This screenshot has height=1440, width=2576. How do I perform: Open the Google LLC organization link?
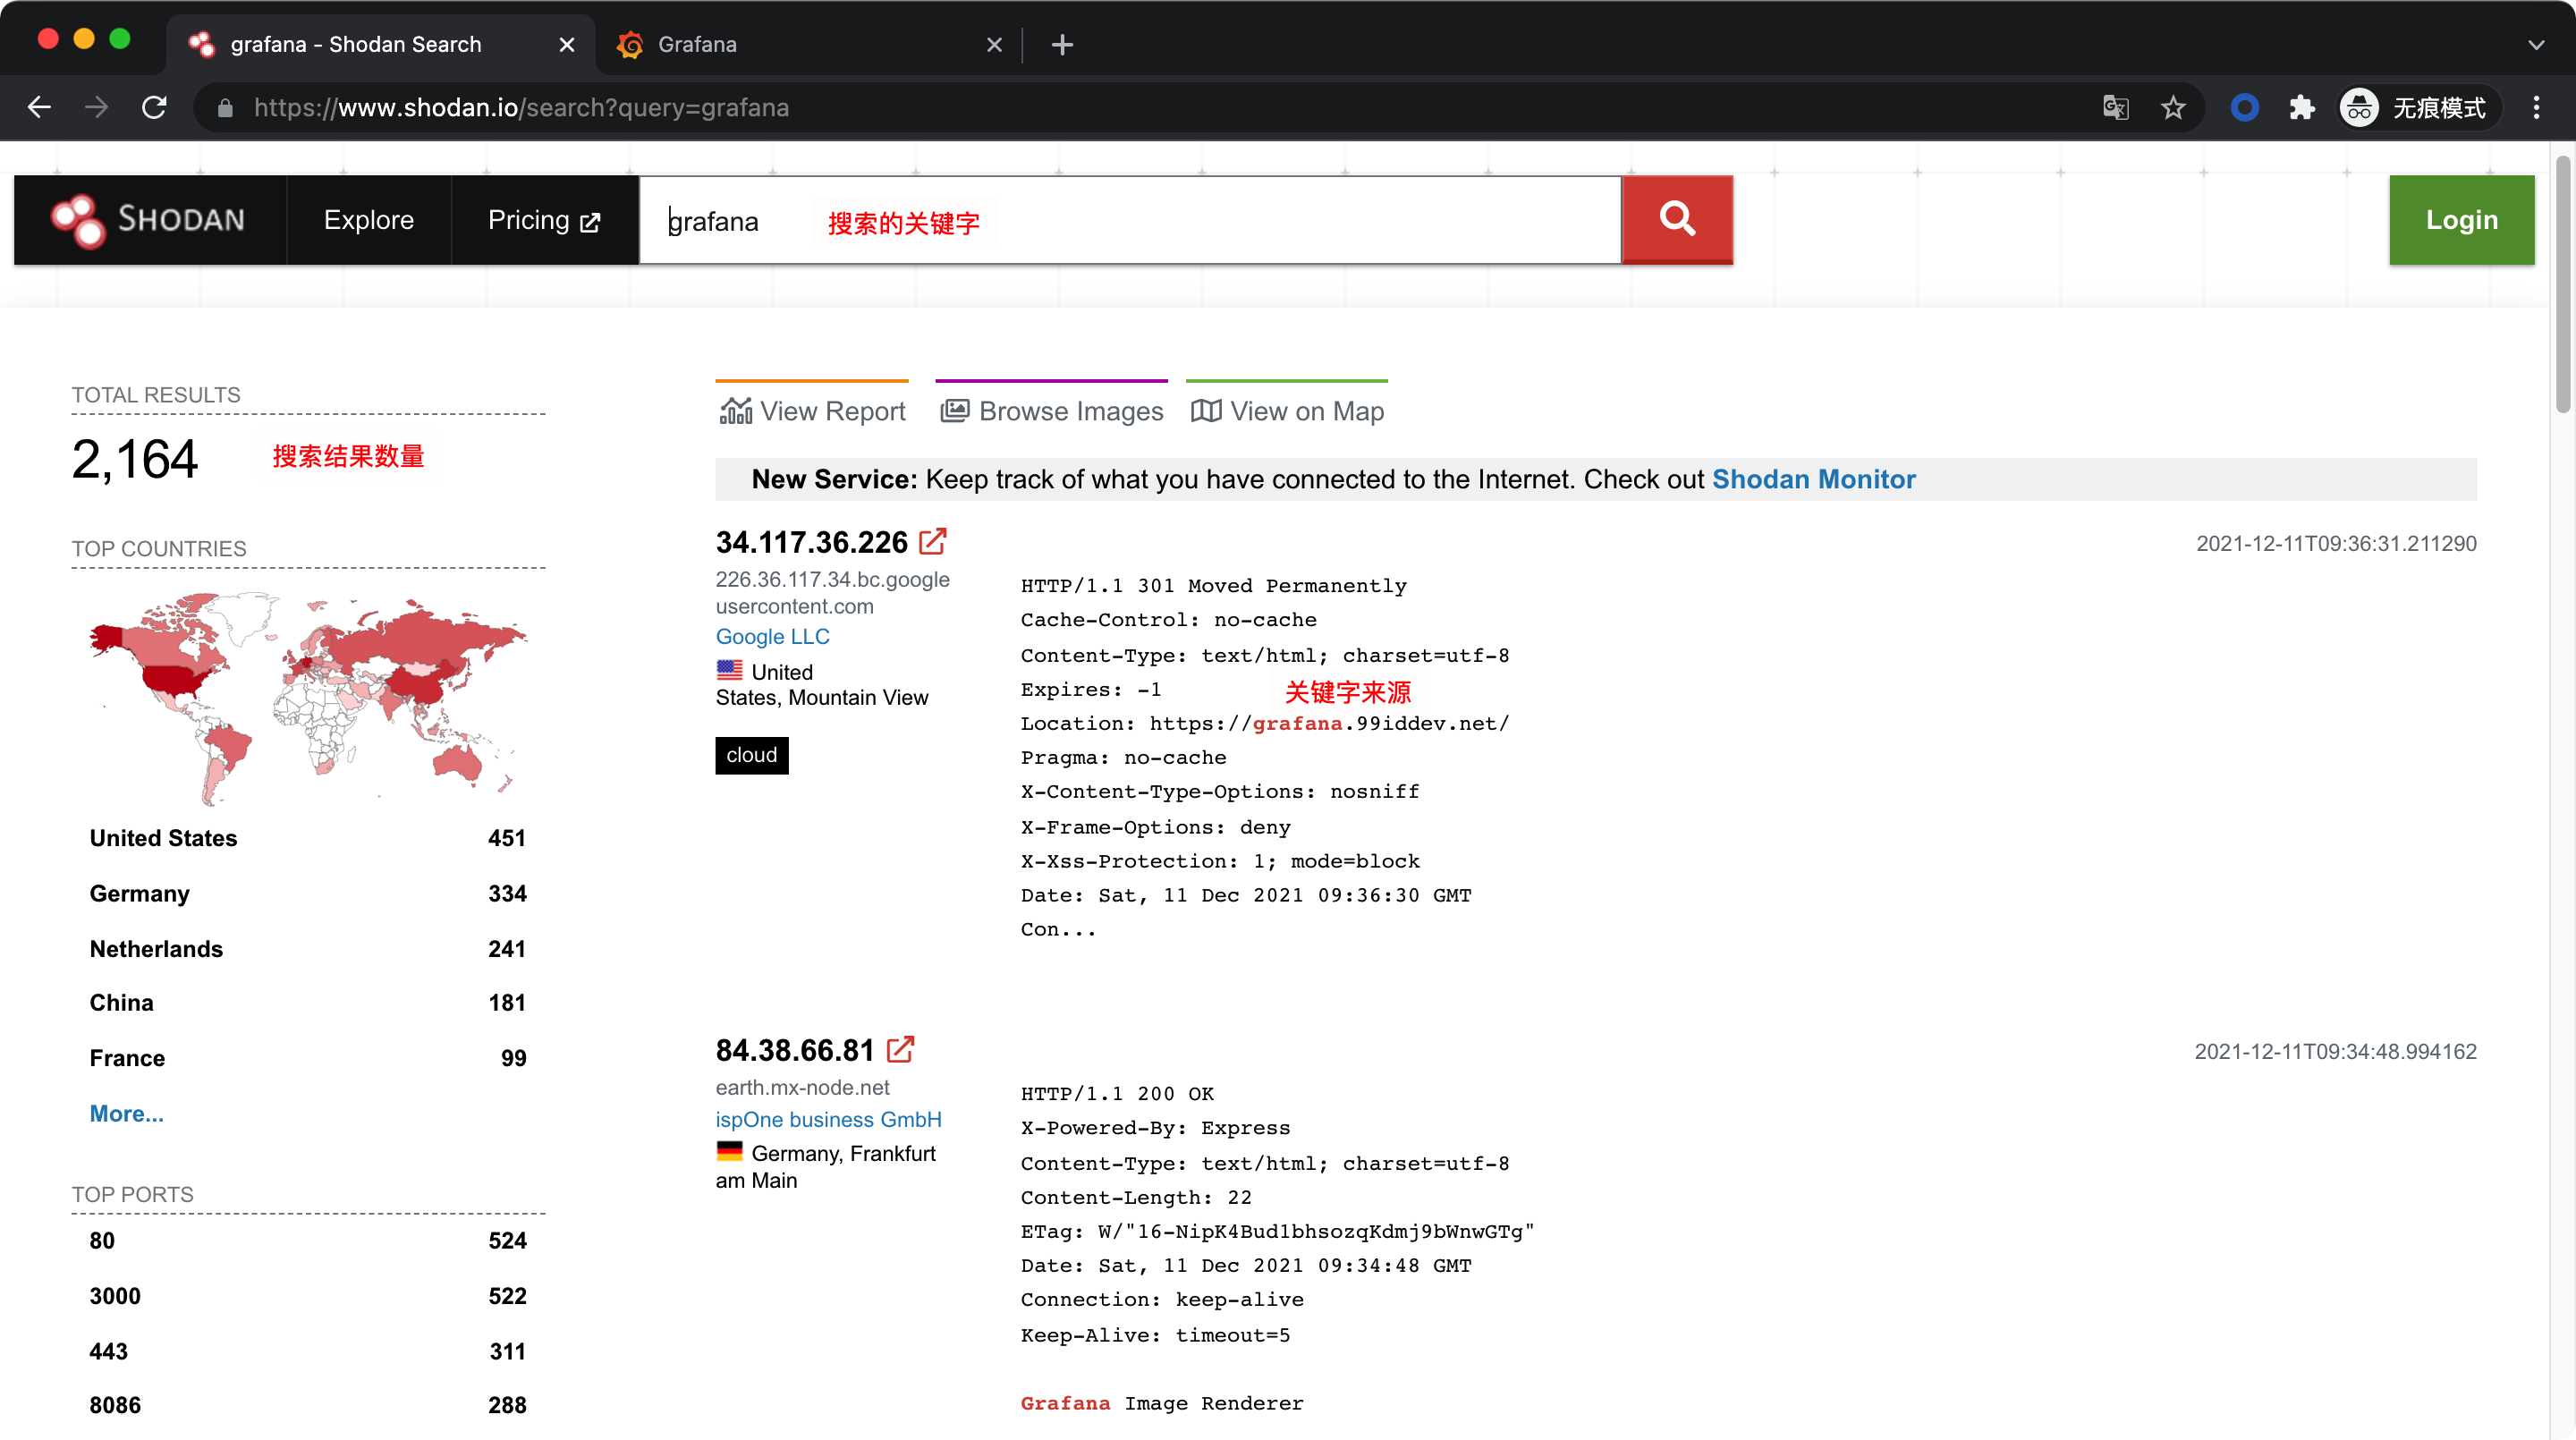(772, 636)
